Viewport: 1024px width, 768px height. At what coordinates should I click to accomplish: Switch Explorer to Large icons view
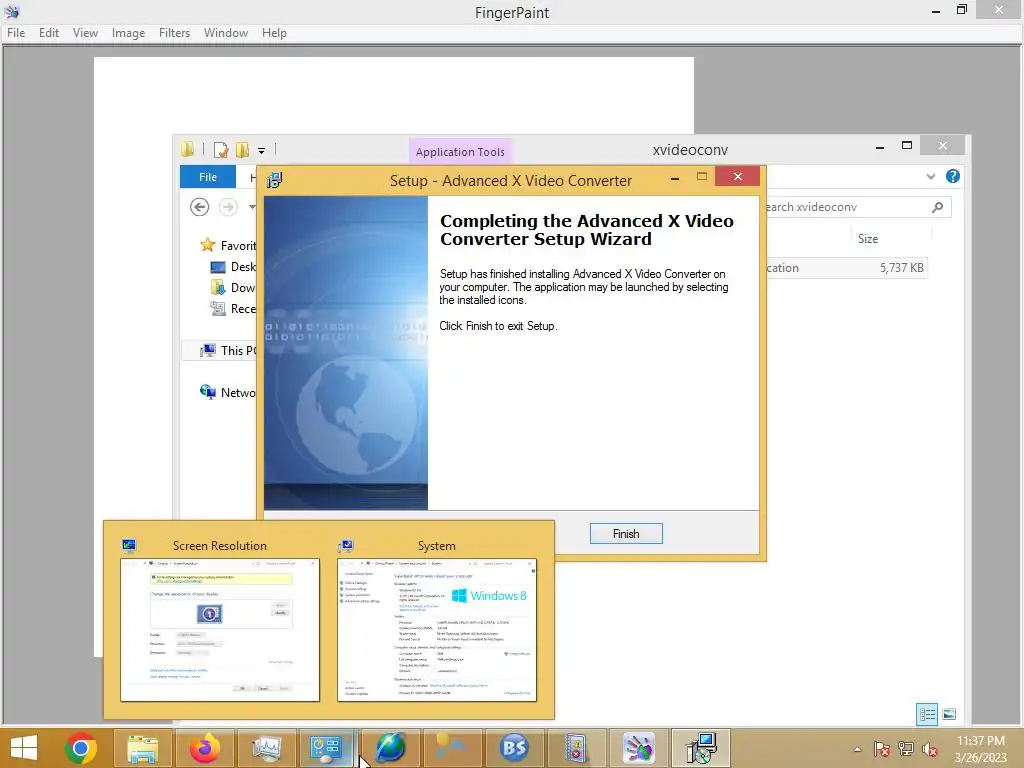(x=949, y=714)
